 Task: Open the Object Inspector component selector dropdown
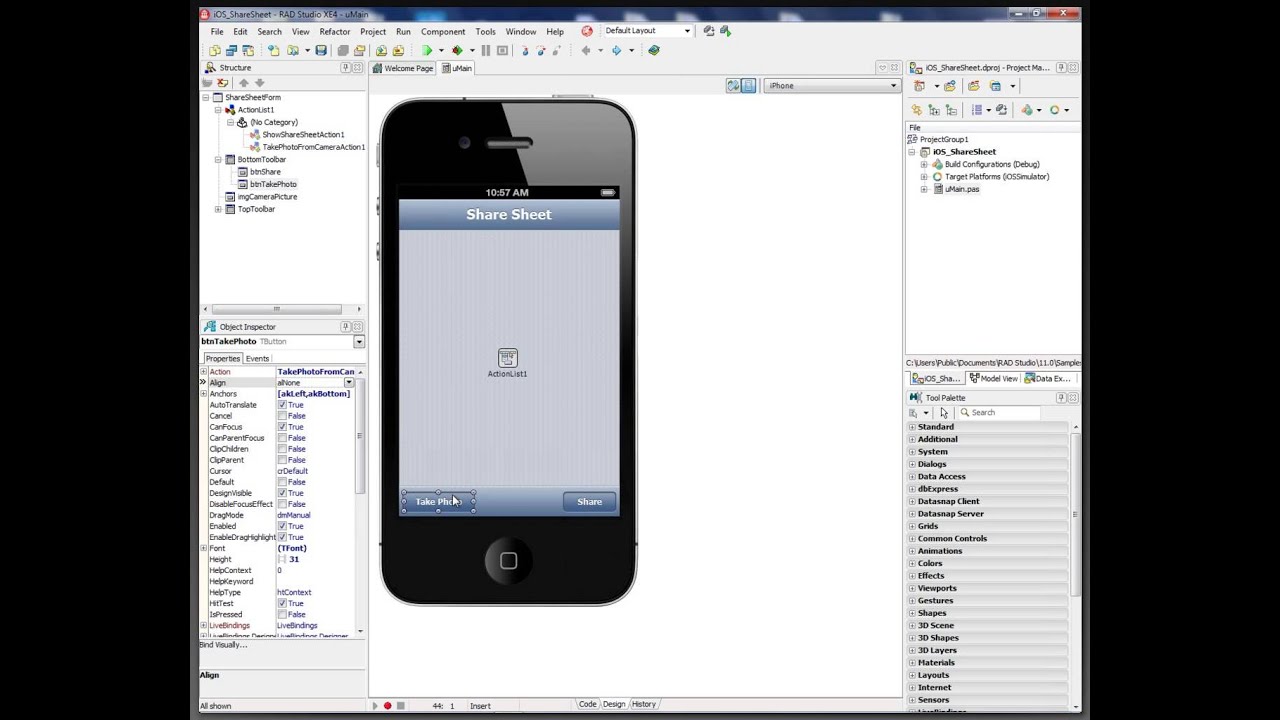tap(359, 342)
